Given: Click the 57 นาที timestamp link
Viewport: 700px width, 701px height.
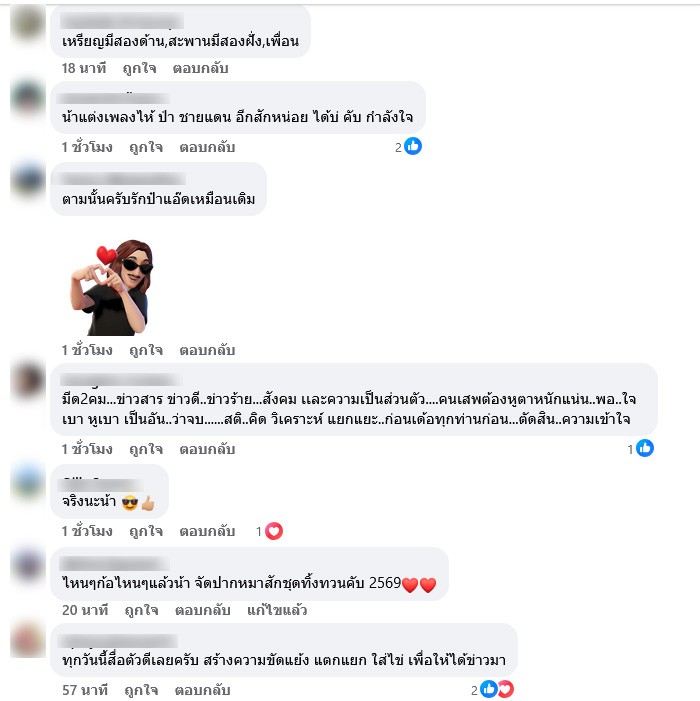Looking at the screenshot, I should pyautogui.click(x=85, y=689).
